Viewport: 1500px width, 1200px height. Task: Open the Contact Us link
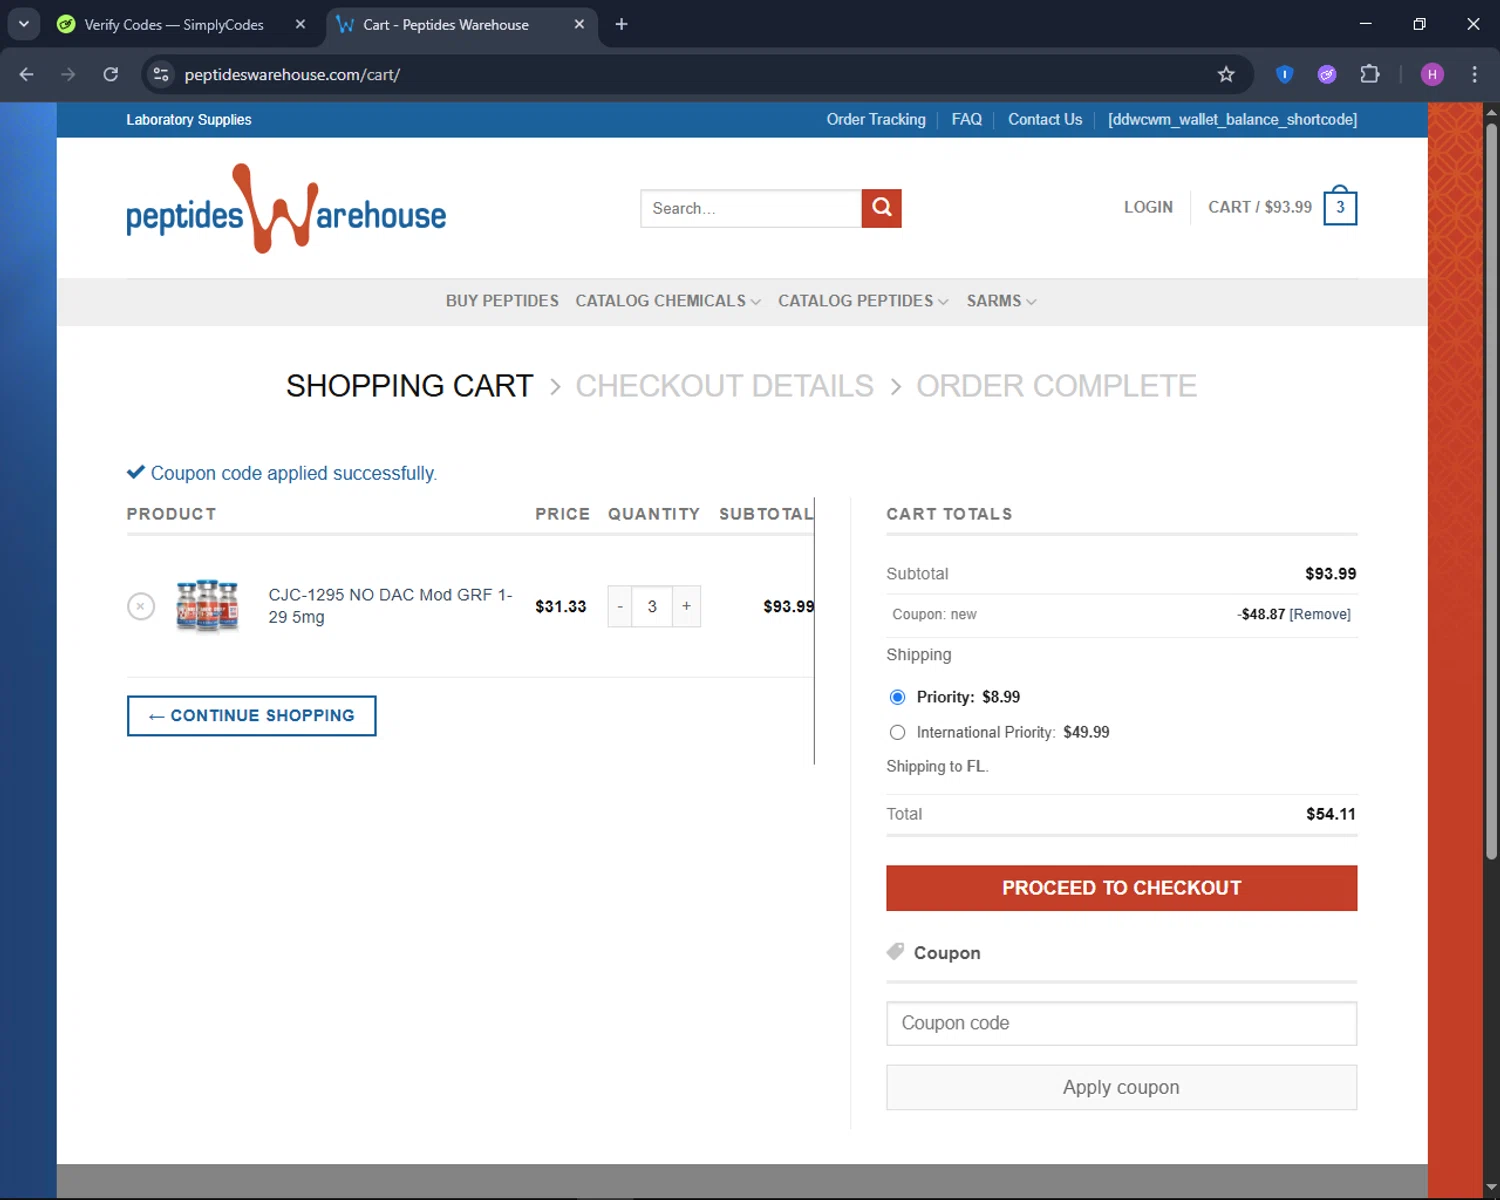click(1045, 119)
